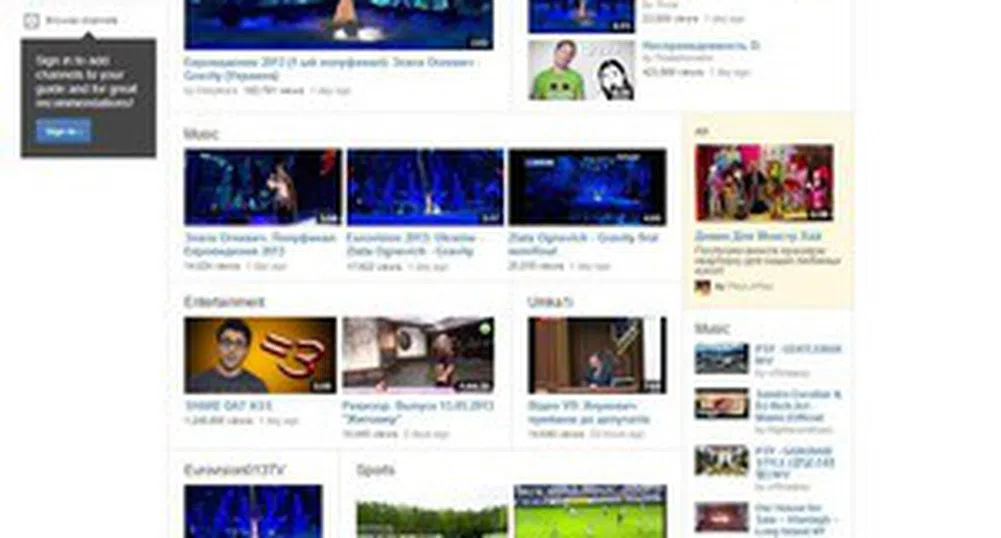The height and width of the screenshot is (538, 1001).
Task: Open the Entertainment section heading
Action: pos(224,301)
